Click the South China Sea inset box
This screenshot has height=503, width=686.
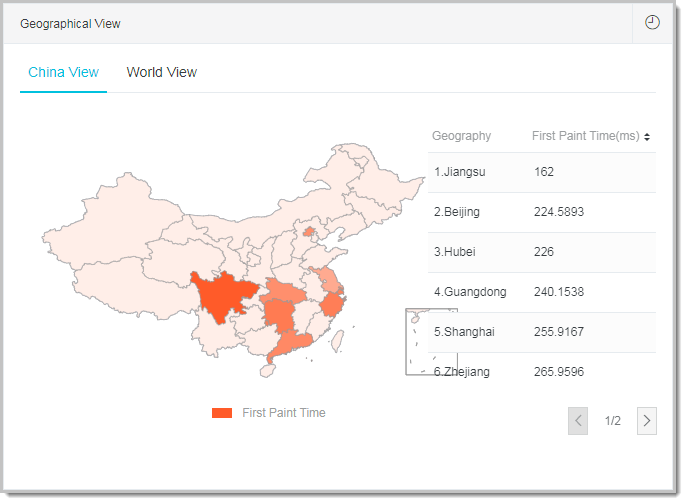pyautogui.click(x=416, y=342)
